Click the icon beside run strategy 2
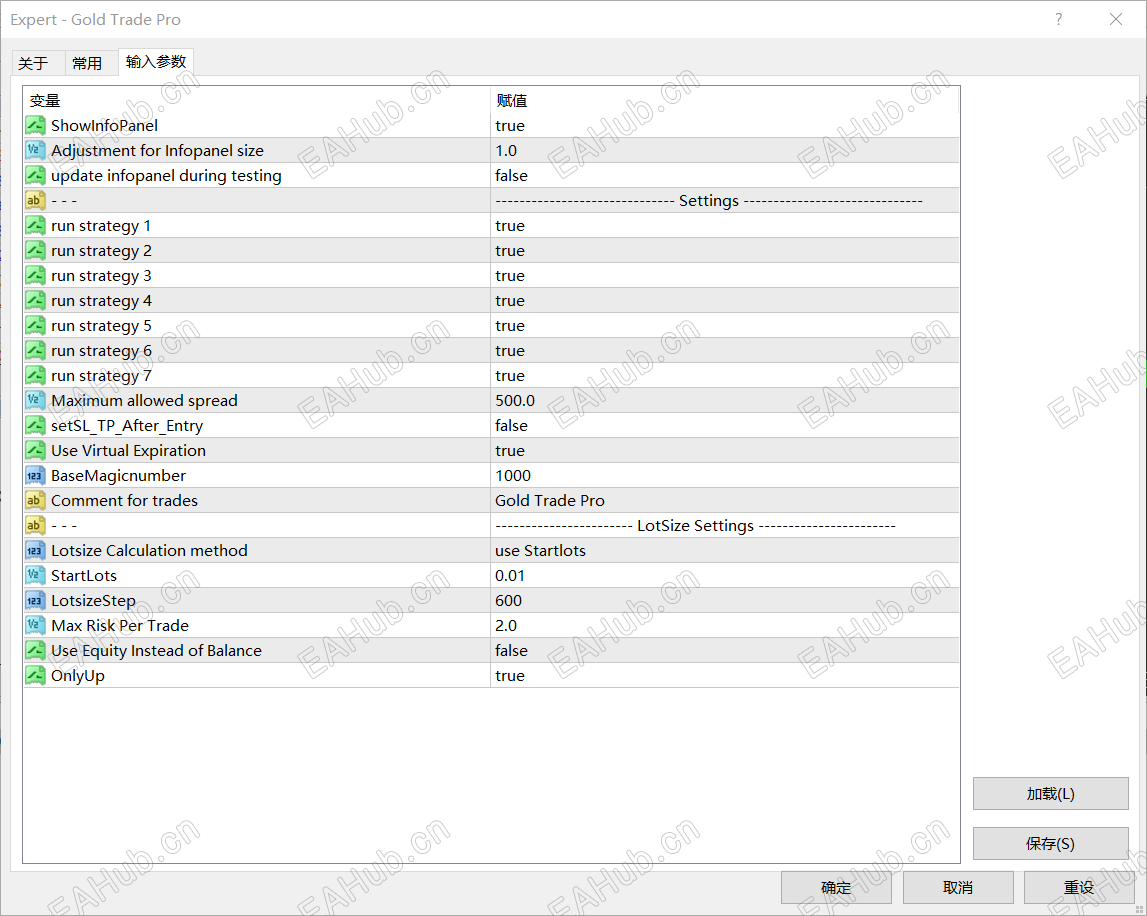Screen dimensions: 1147x916 click(35, 250)
